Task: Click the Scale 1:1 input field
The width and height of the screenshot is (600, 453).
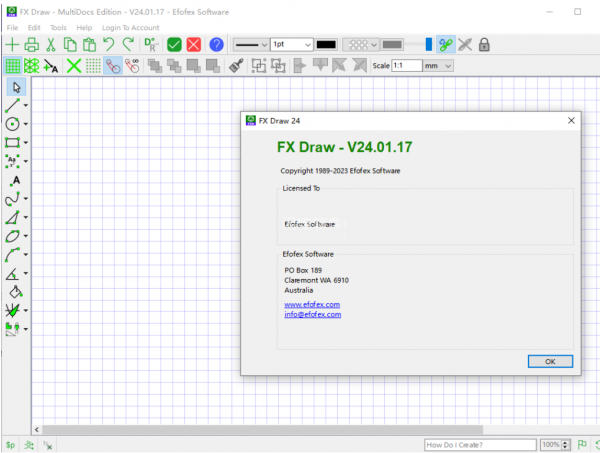Action: [x=407, y=66]
